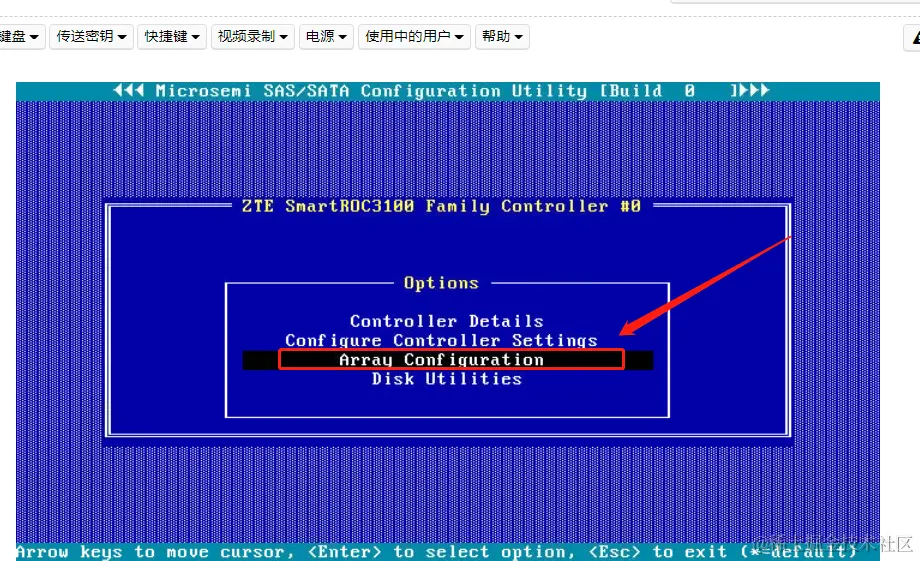Click the ZTE SmartROC3100 Family Controller #0 heading

[x=441, y=206]
